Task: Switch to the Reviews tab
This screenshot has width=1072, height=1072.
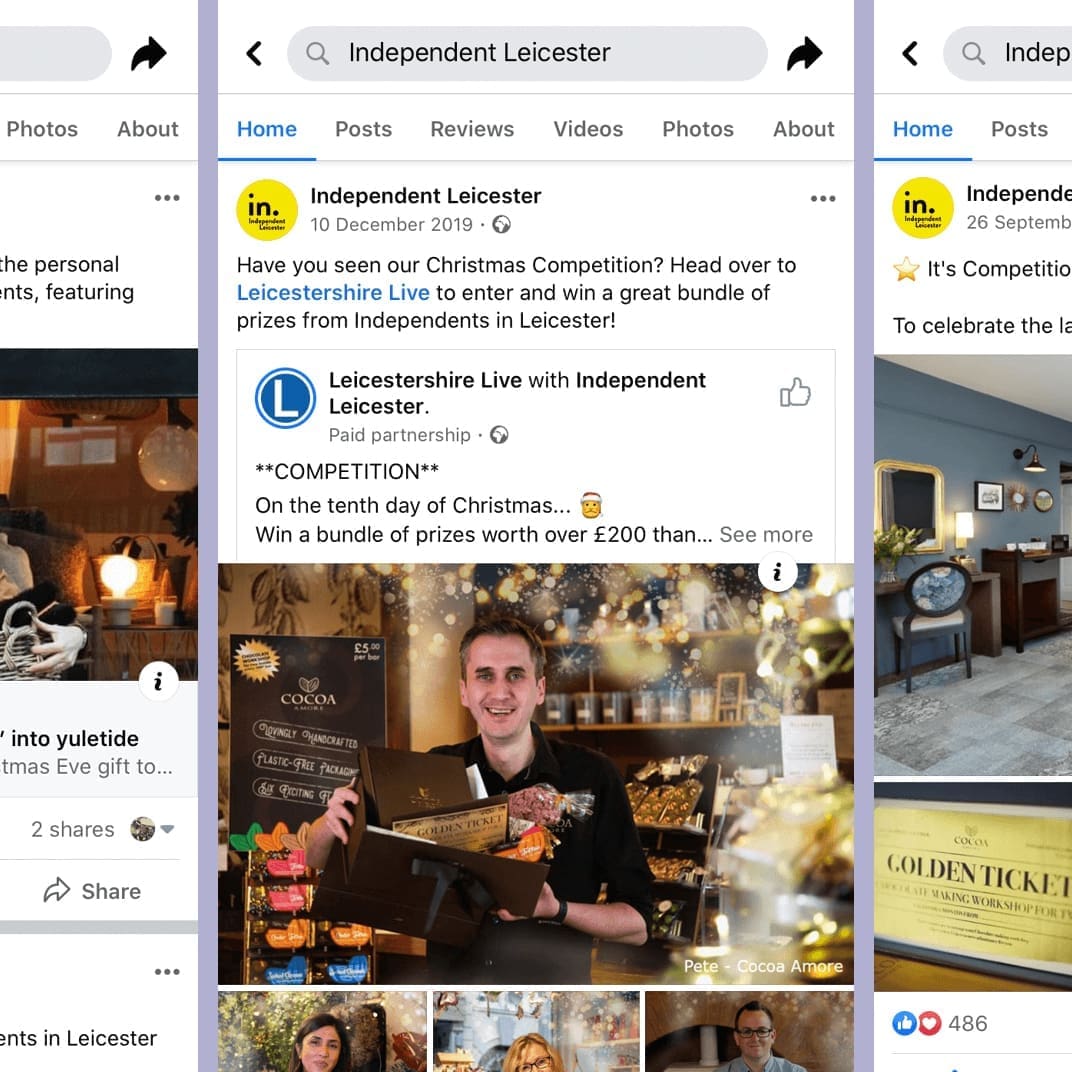Action: 472,129
